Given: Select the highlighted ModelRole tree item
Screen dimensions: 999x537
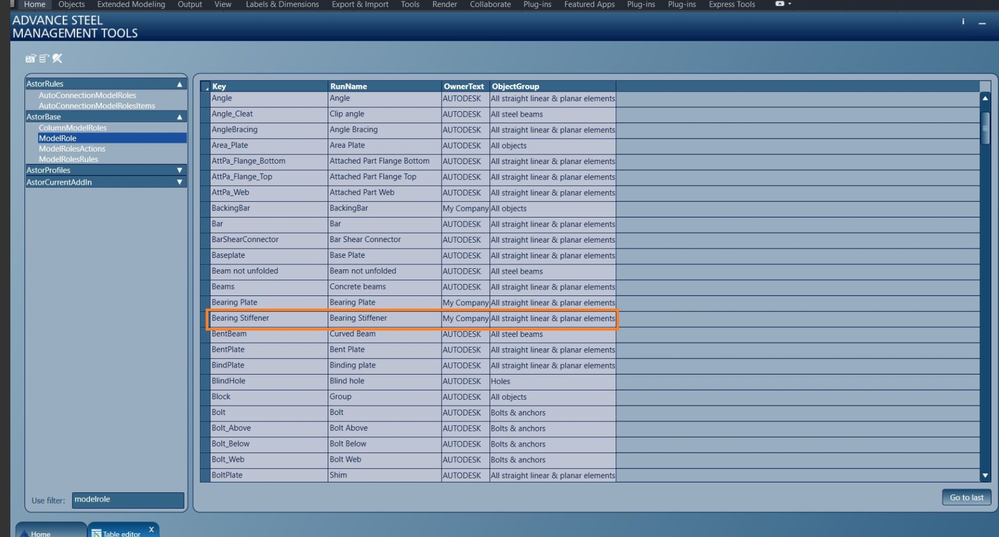Looking at the screenshot, I should coord(111,138).
